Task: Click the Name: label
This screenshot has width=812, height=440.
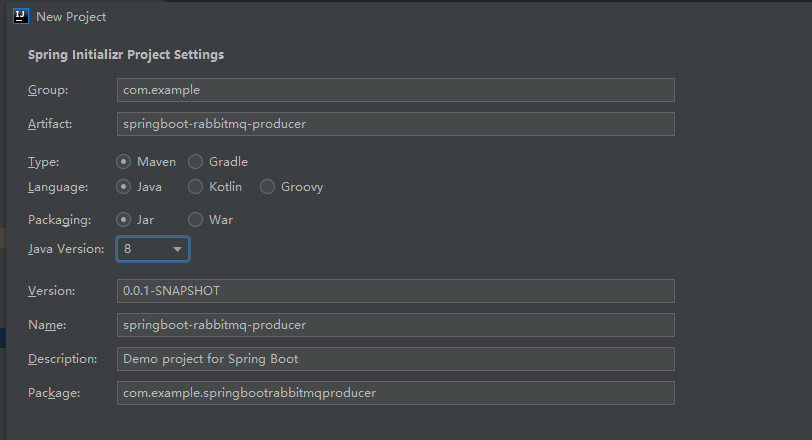Action: [47, 325]
